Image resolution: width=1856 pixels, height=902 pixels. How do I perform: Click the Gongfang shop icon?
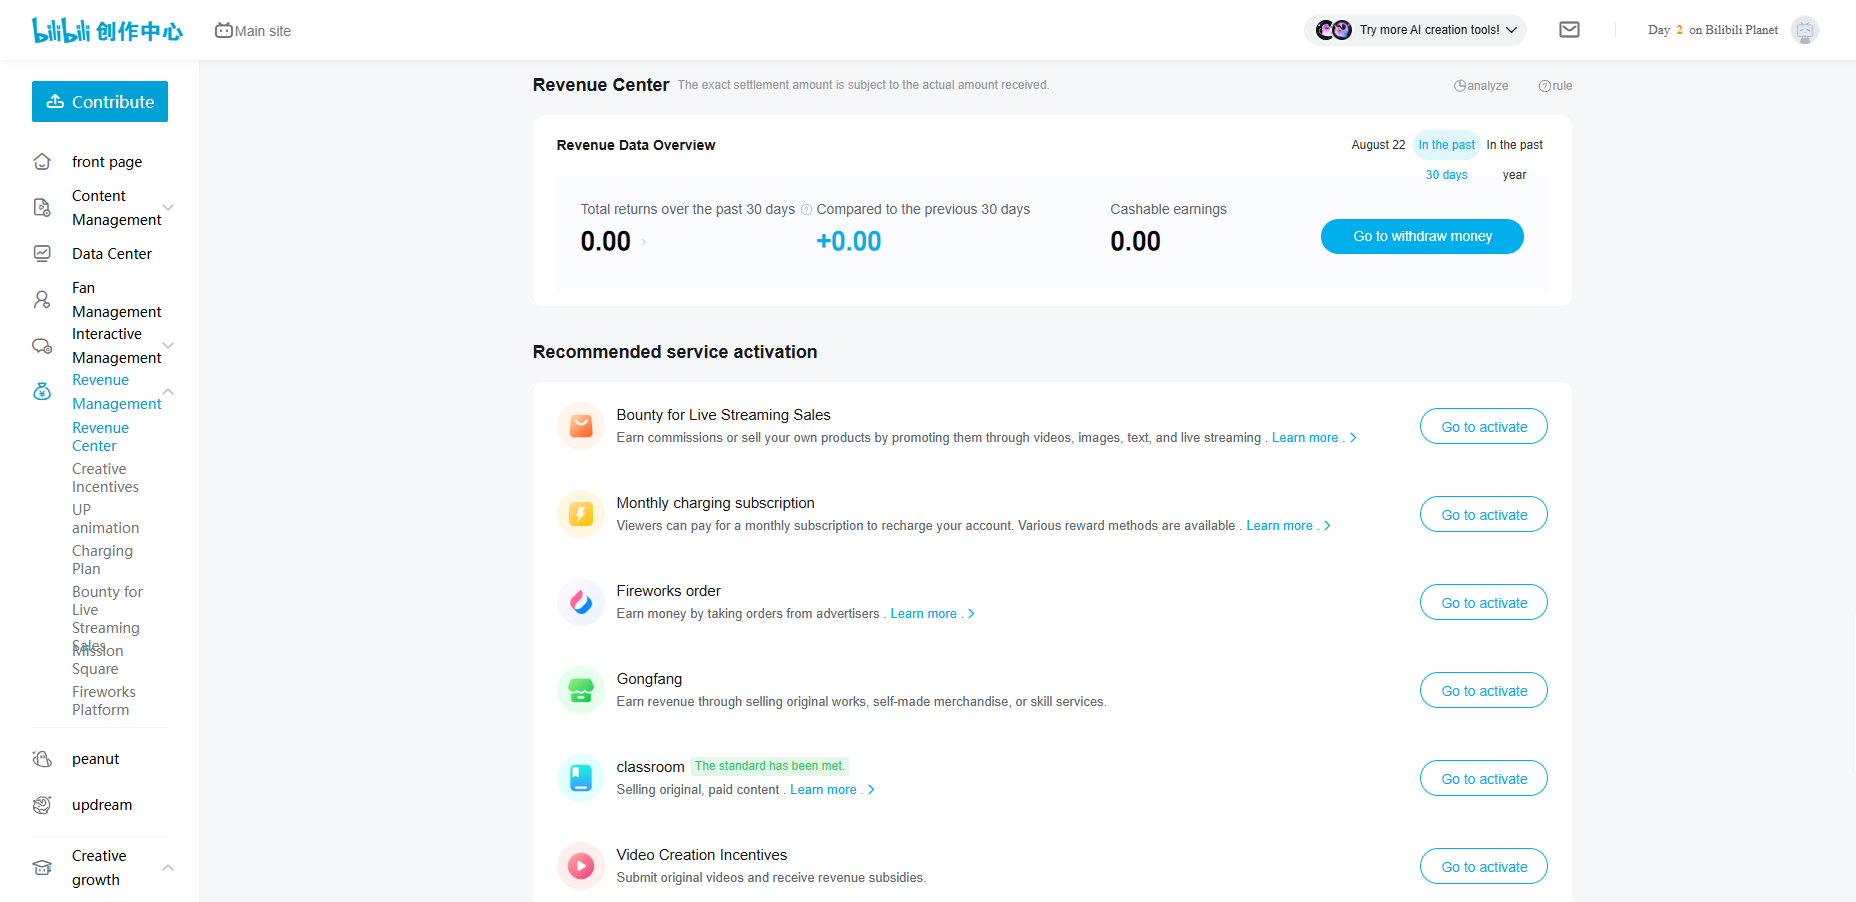(x=581, y=691)
